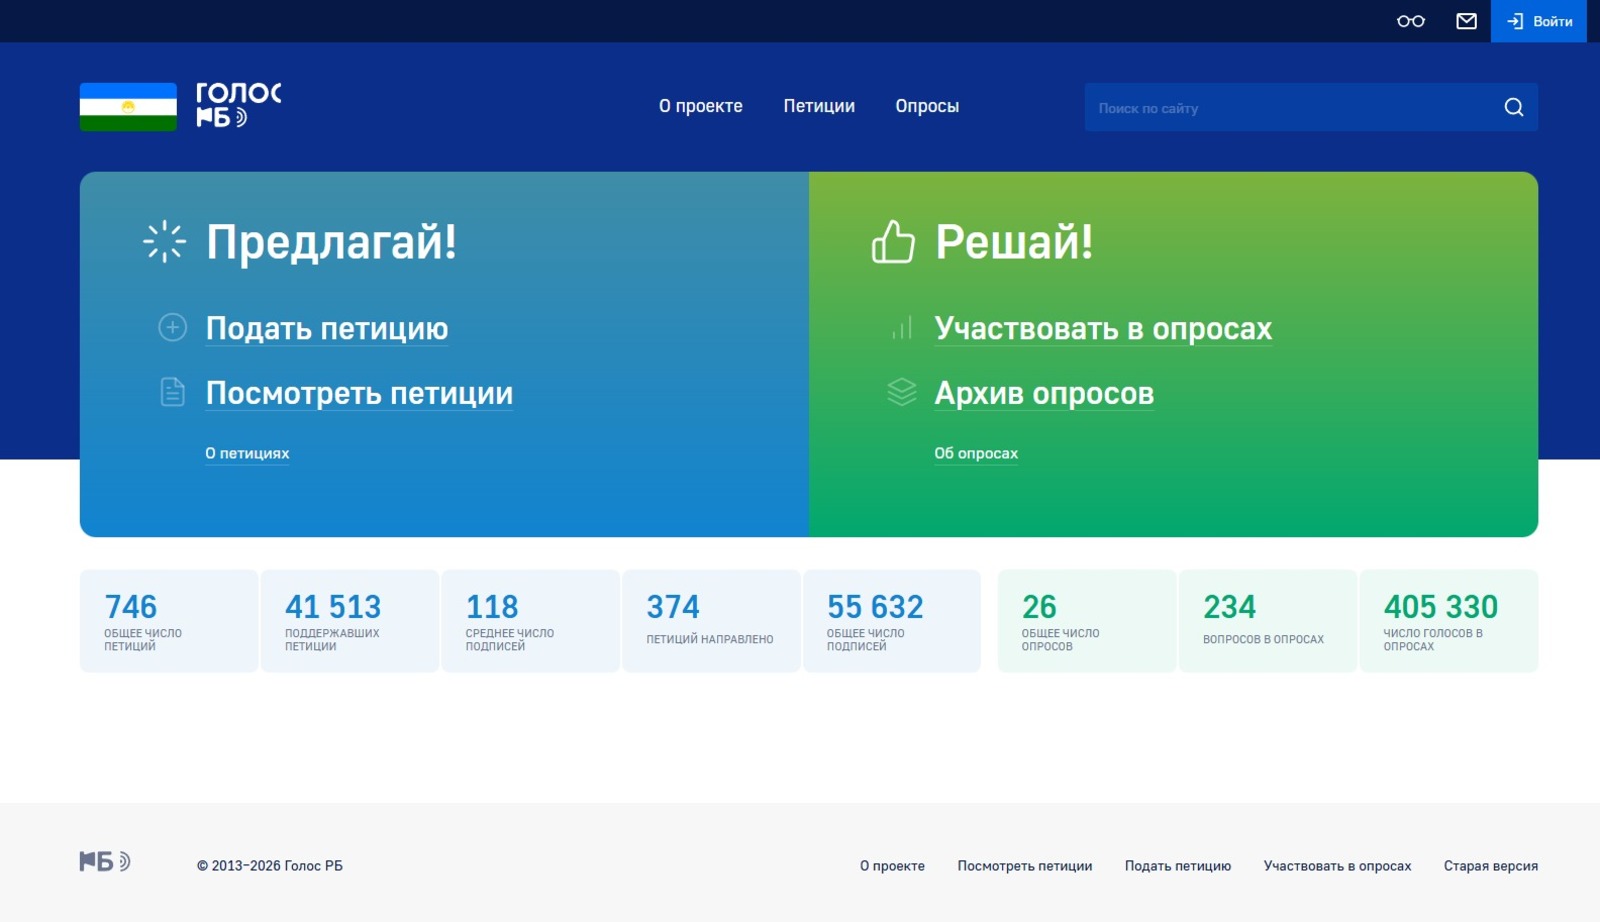Image resolution: width=1600 pixels, height=922 pixels.
Task: Select Старая версия in the footer
Action: pos(1490,866)
